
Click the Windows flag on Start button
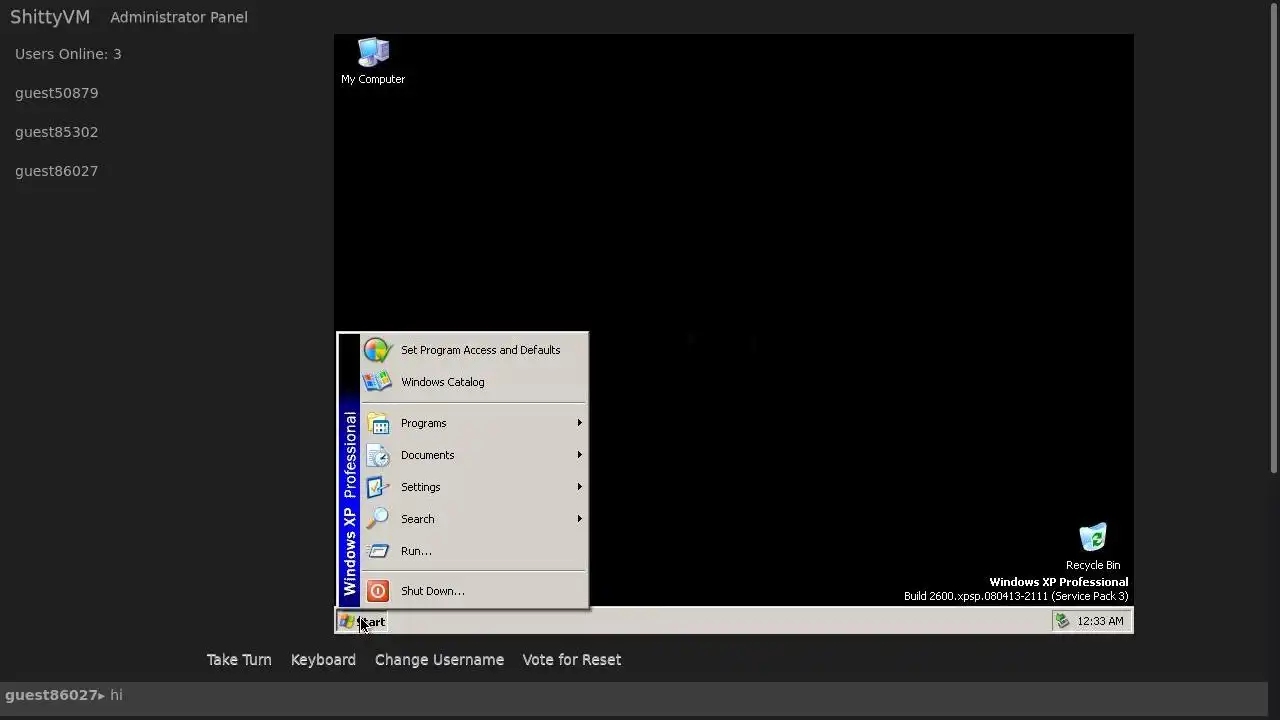point(346,621)
